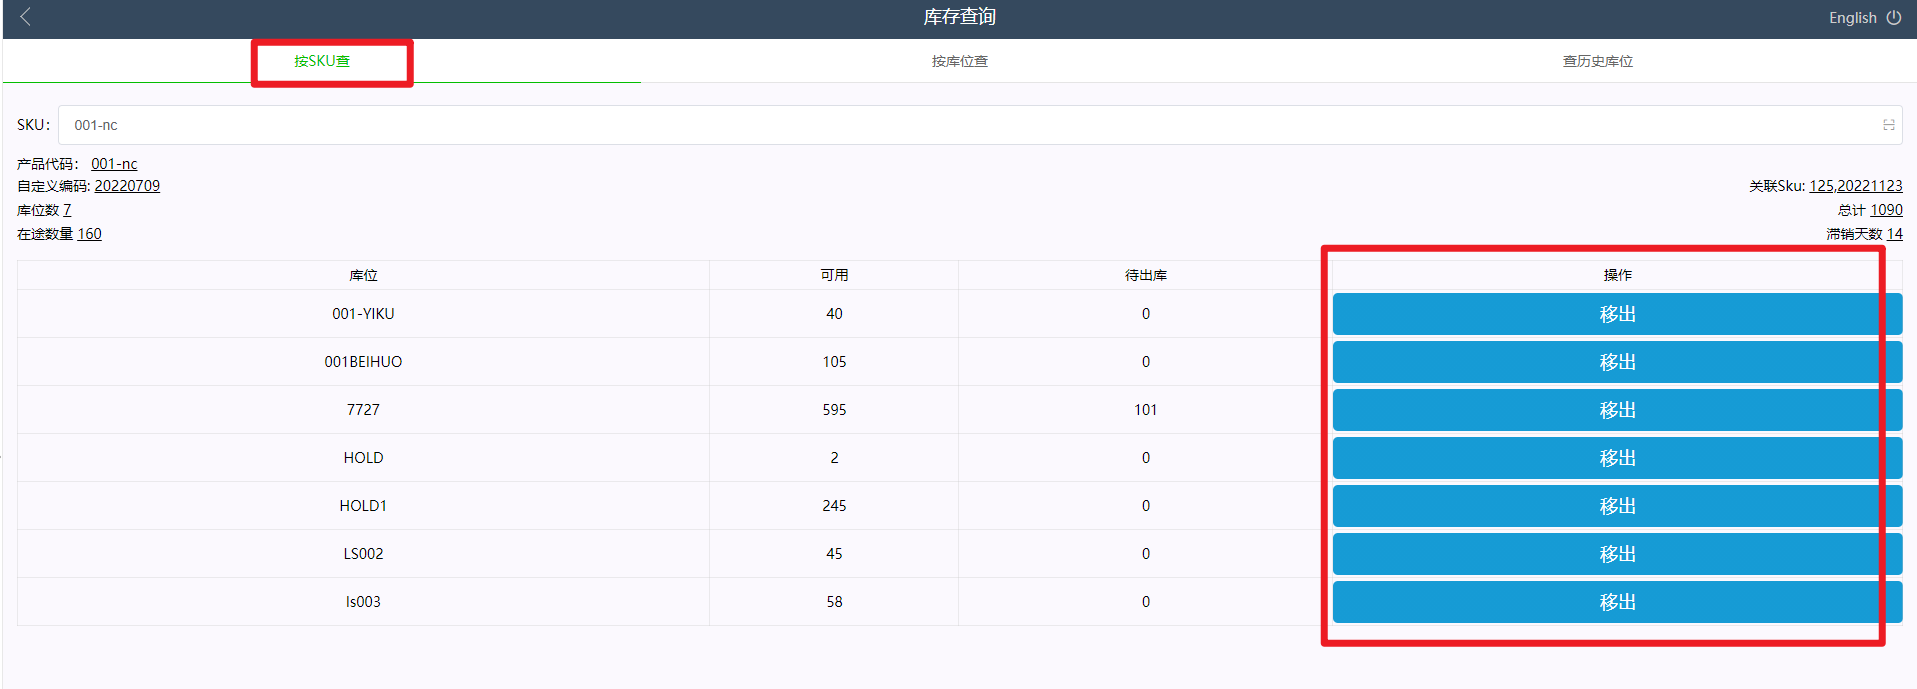Viewport: 1917px width, 689px height.
Task: Switch language to English
Action: pyautogui.click(x=1852, y=18)
